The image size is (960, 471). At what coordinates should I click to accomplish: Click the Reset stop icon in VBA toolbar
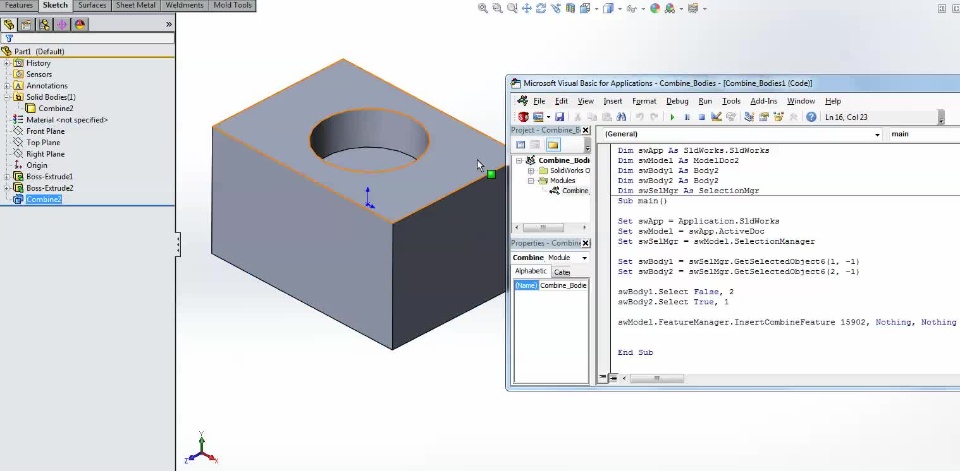702,116
